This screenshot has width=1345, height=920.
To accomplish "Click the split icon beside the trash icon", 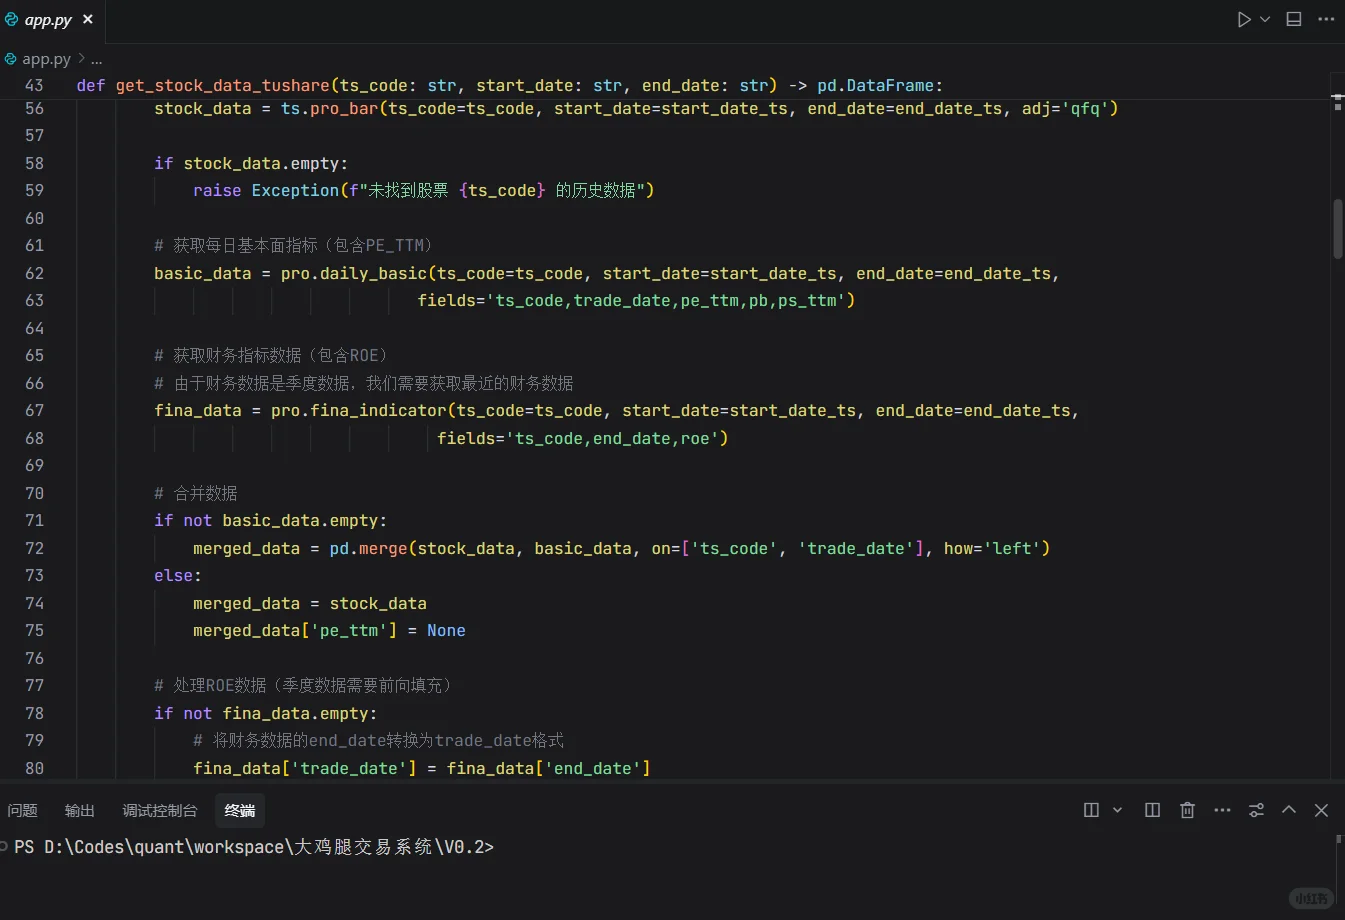I will pos(1152,810).
